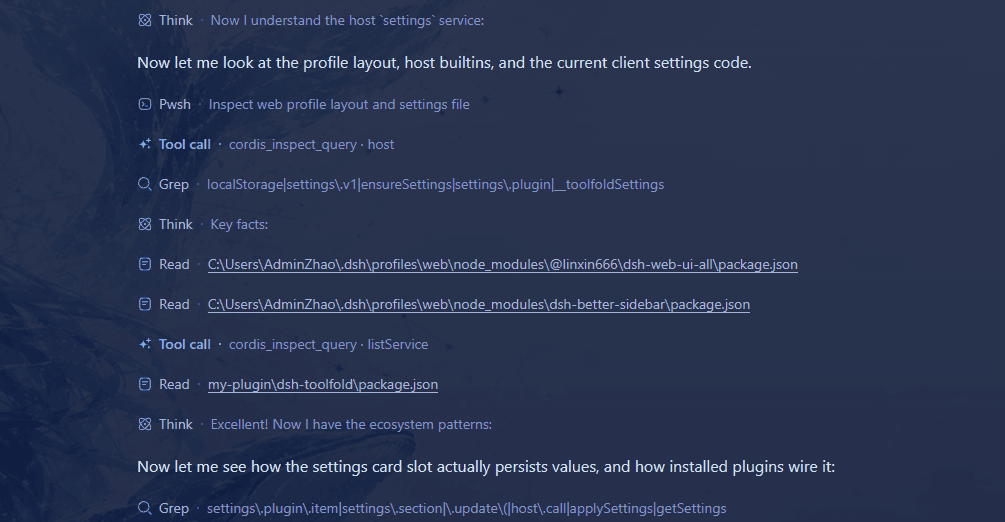Click the Read file icon for dsh-better-sidebar
Screen dimensions: 1005x522
[x=145, y=305]
